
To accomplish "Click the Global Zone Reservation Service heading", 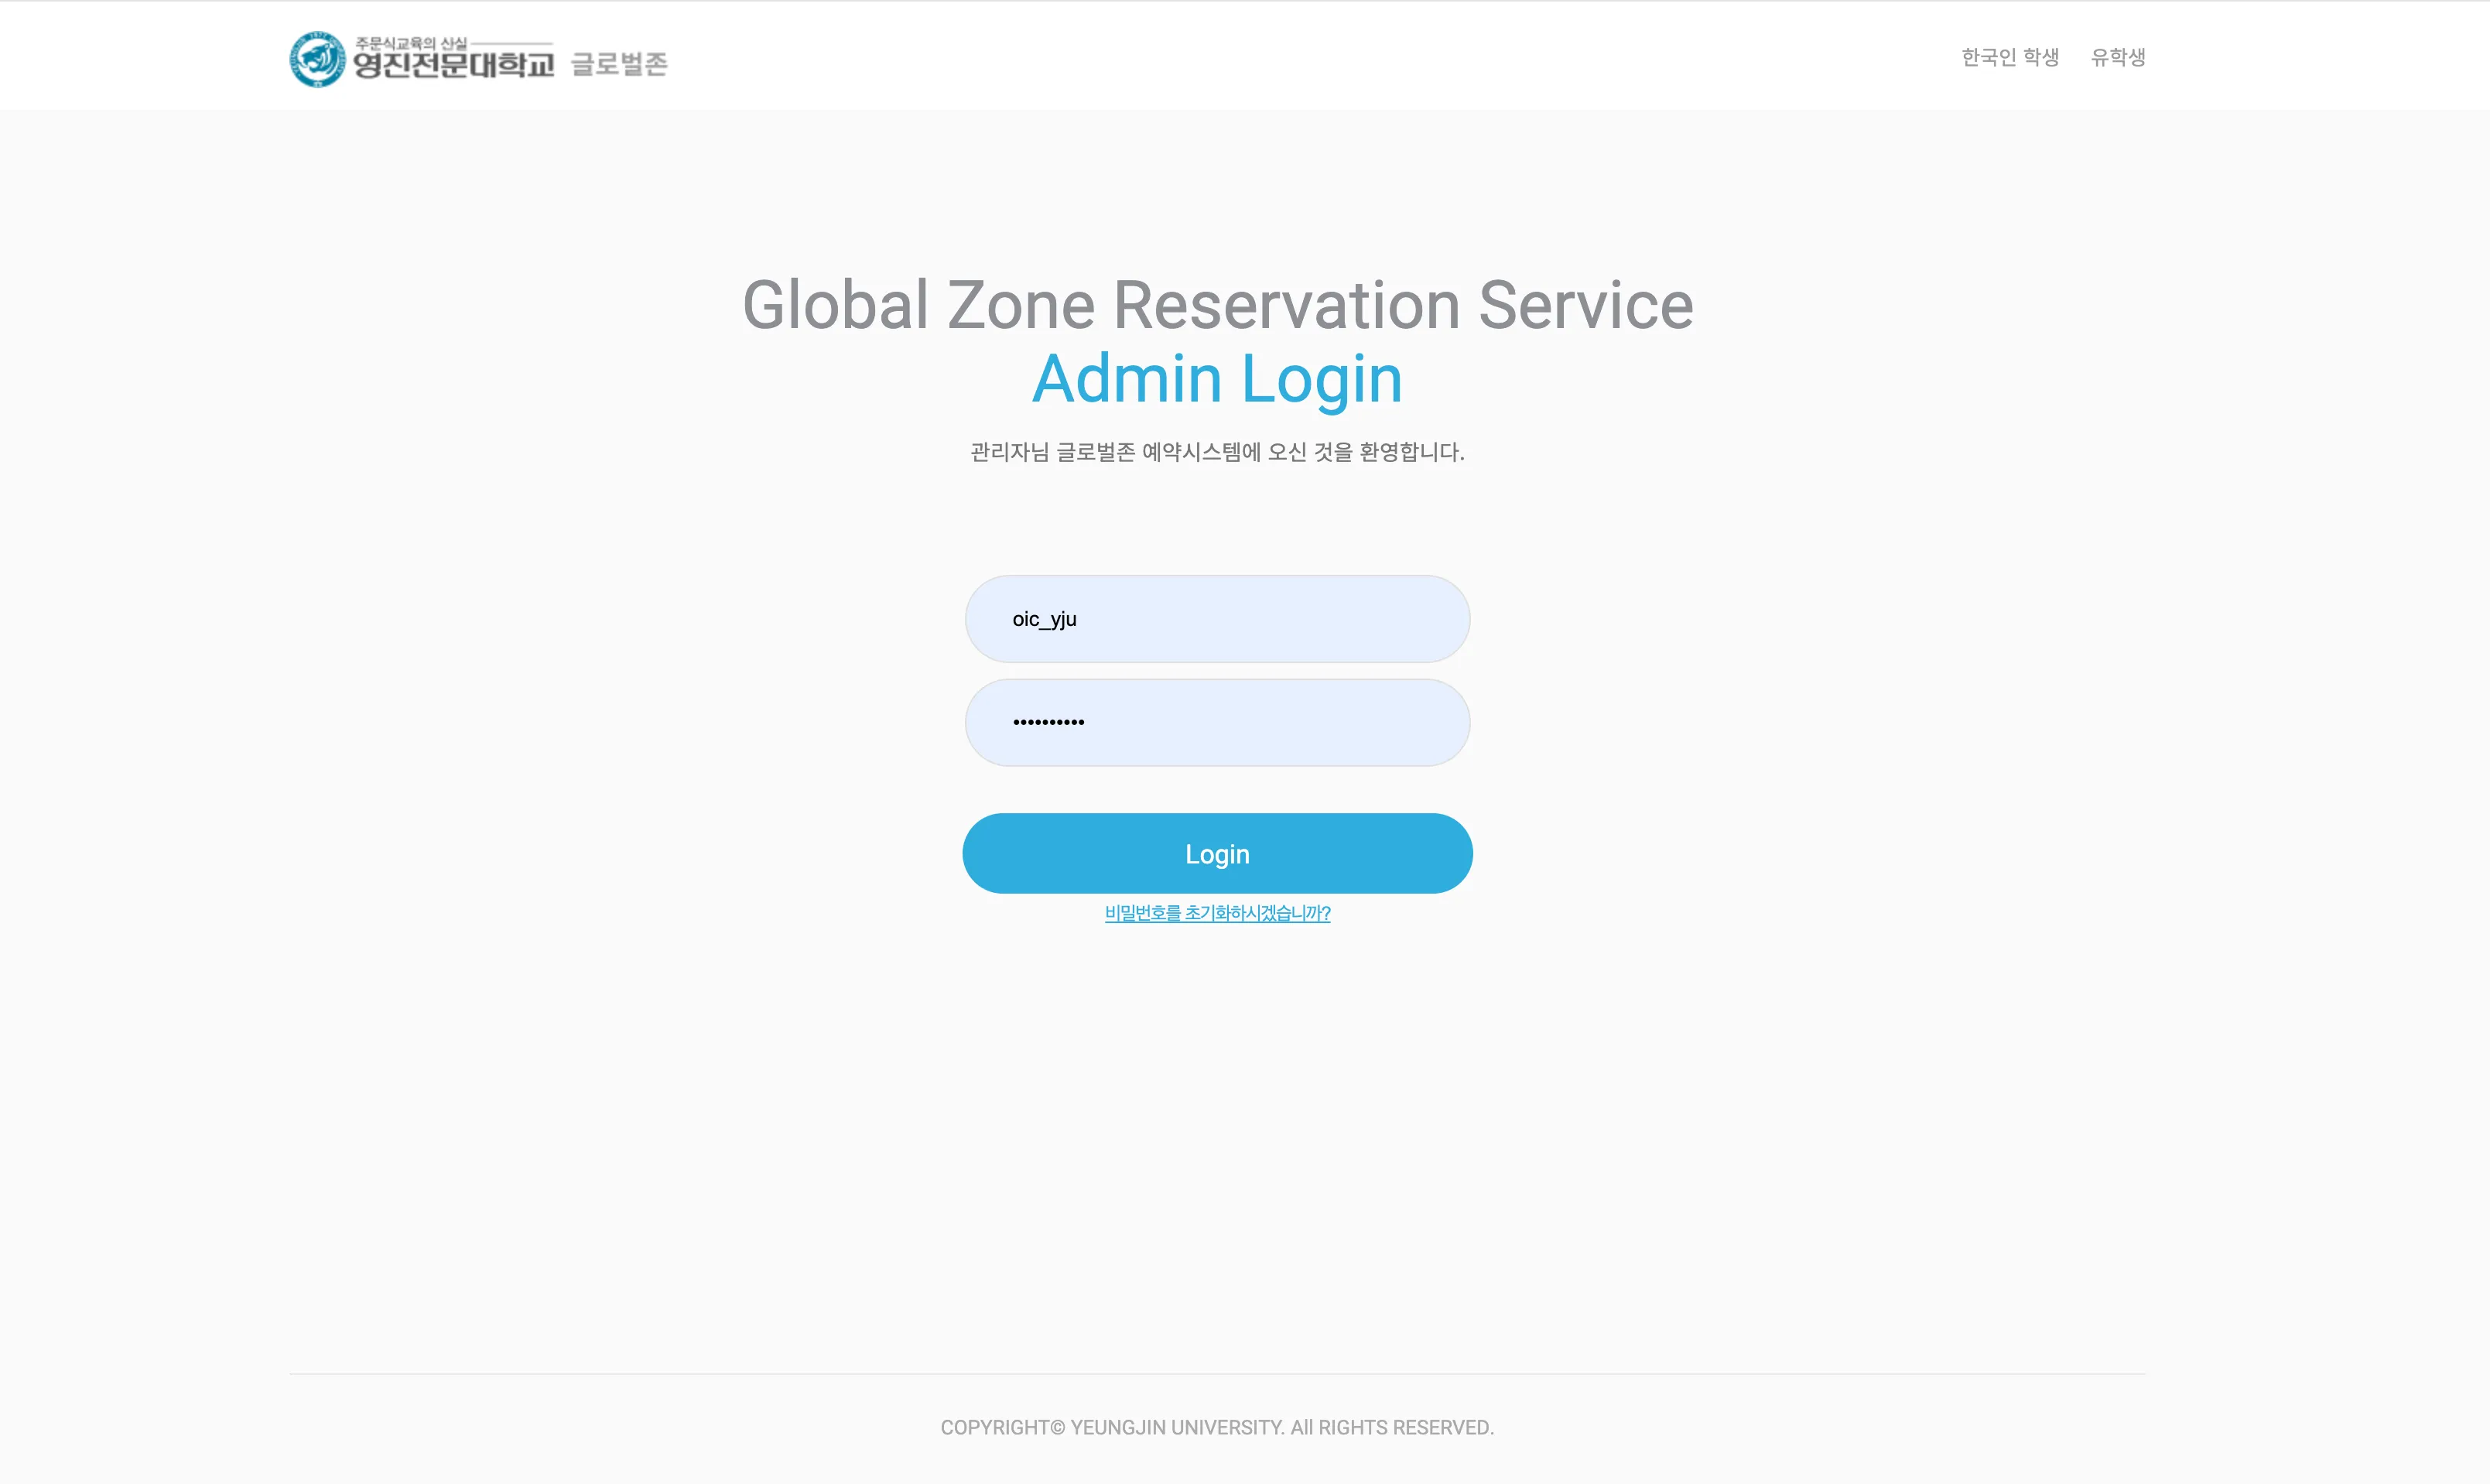I will pos(1217,305).
